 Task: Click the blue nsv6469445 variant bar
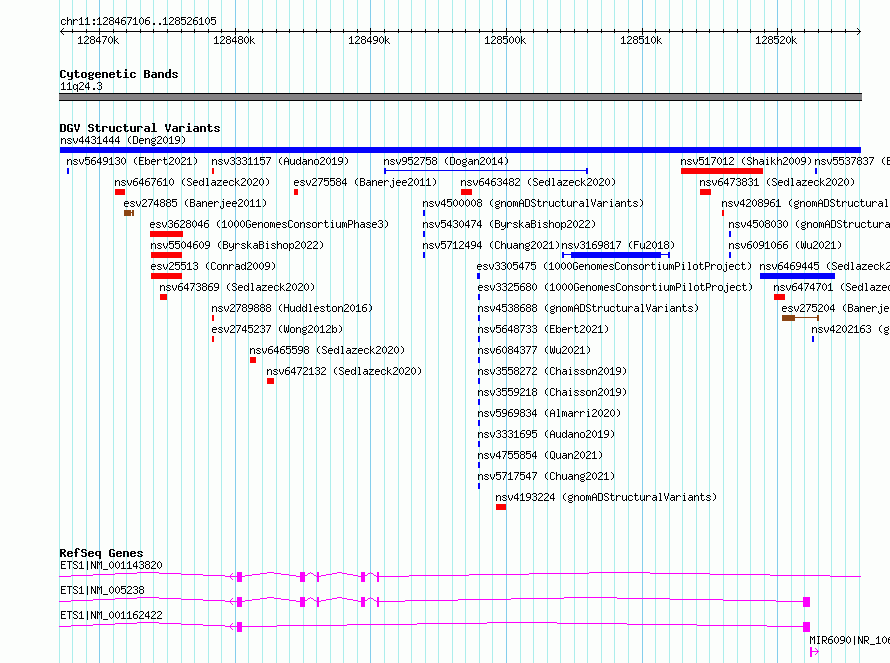coord(797,276)
